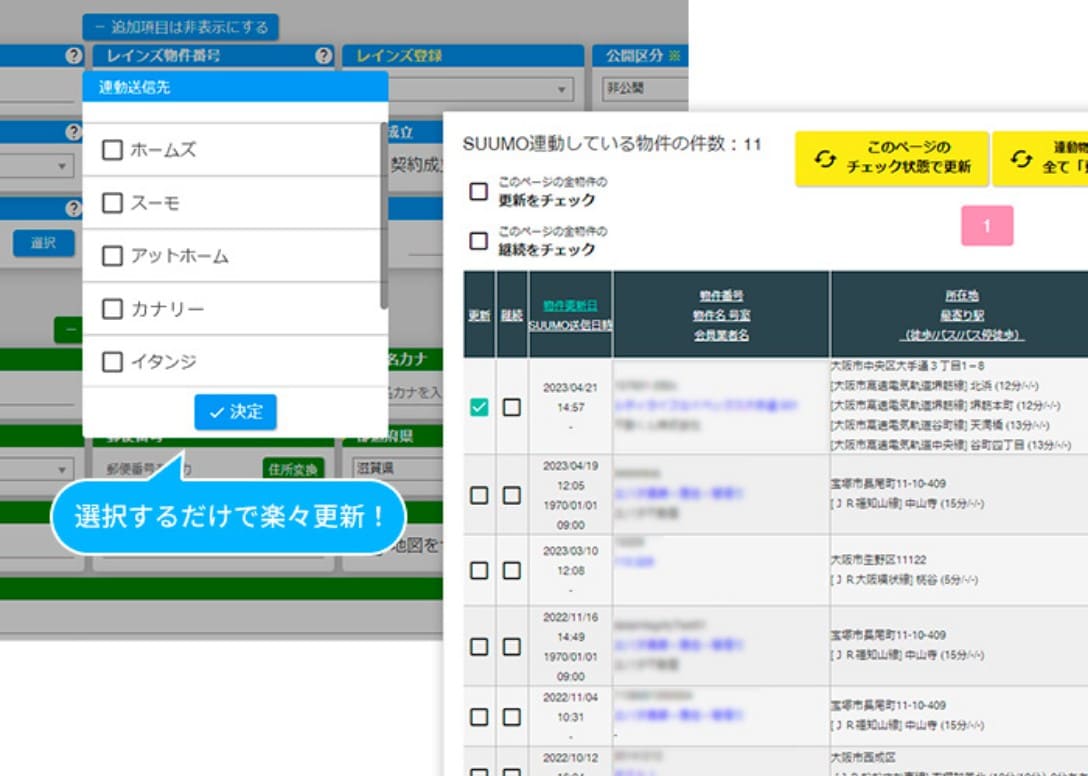Click address 大阪市中央区大手通３丁目1−8
Image resolution: width=1088 pixels, height=776 pixels.
click(x=907, y=365)
